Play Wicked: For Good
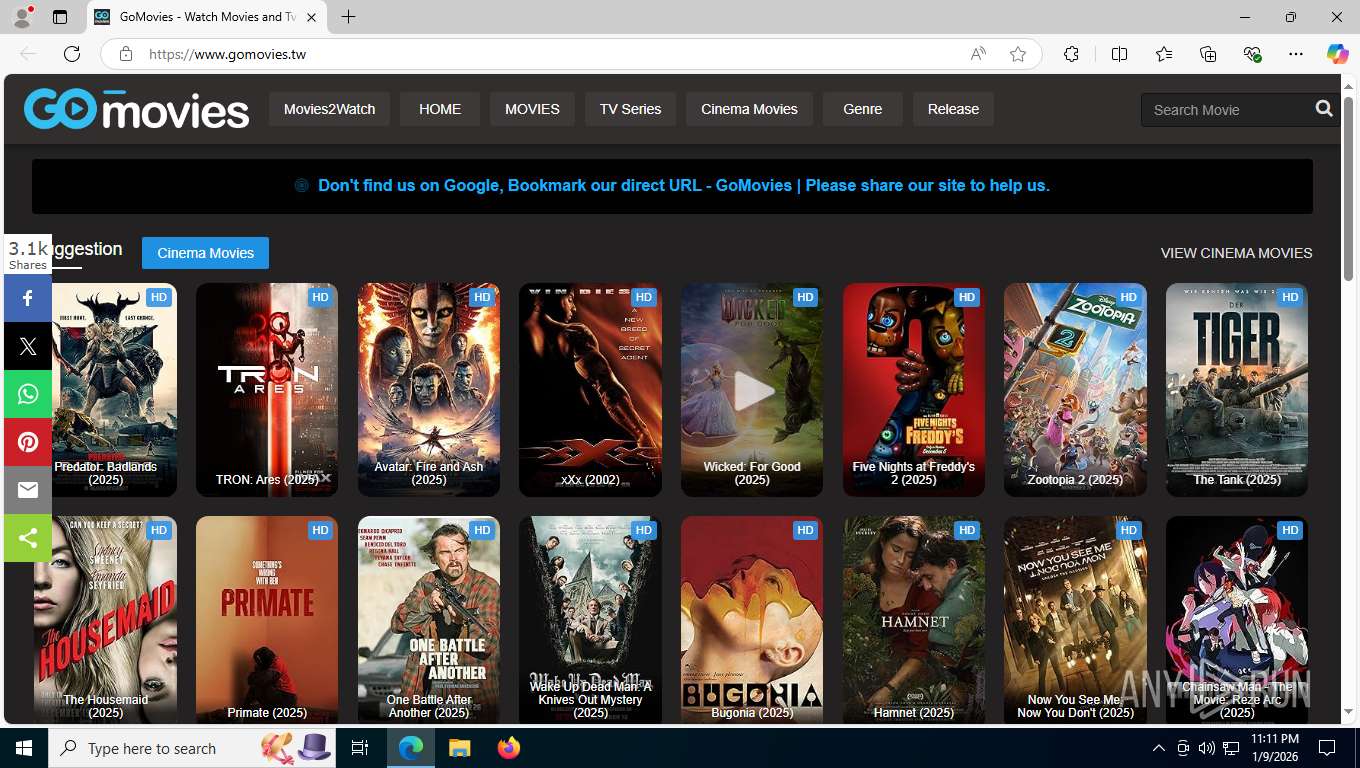Image resolution: width=1360 pixels, height=768 pixels. coord(752,390)
